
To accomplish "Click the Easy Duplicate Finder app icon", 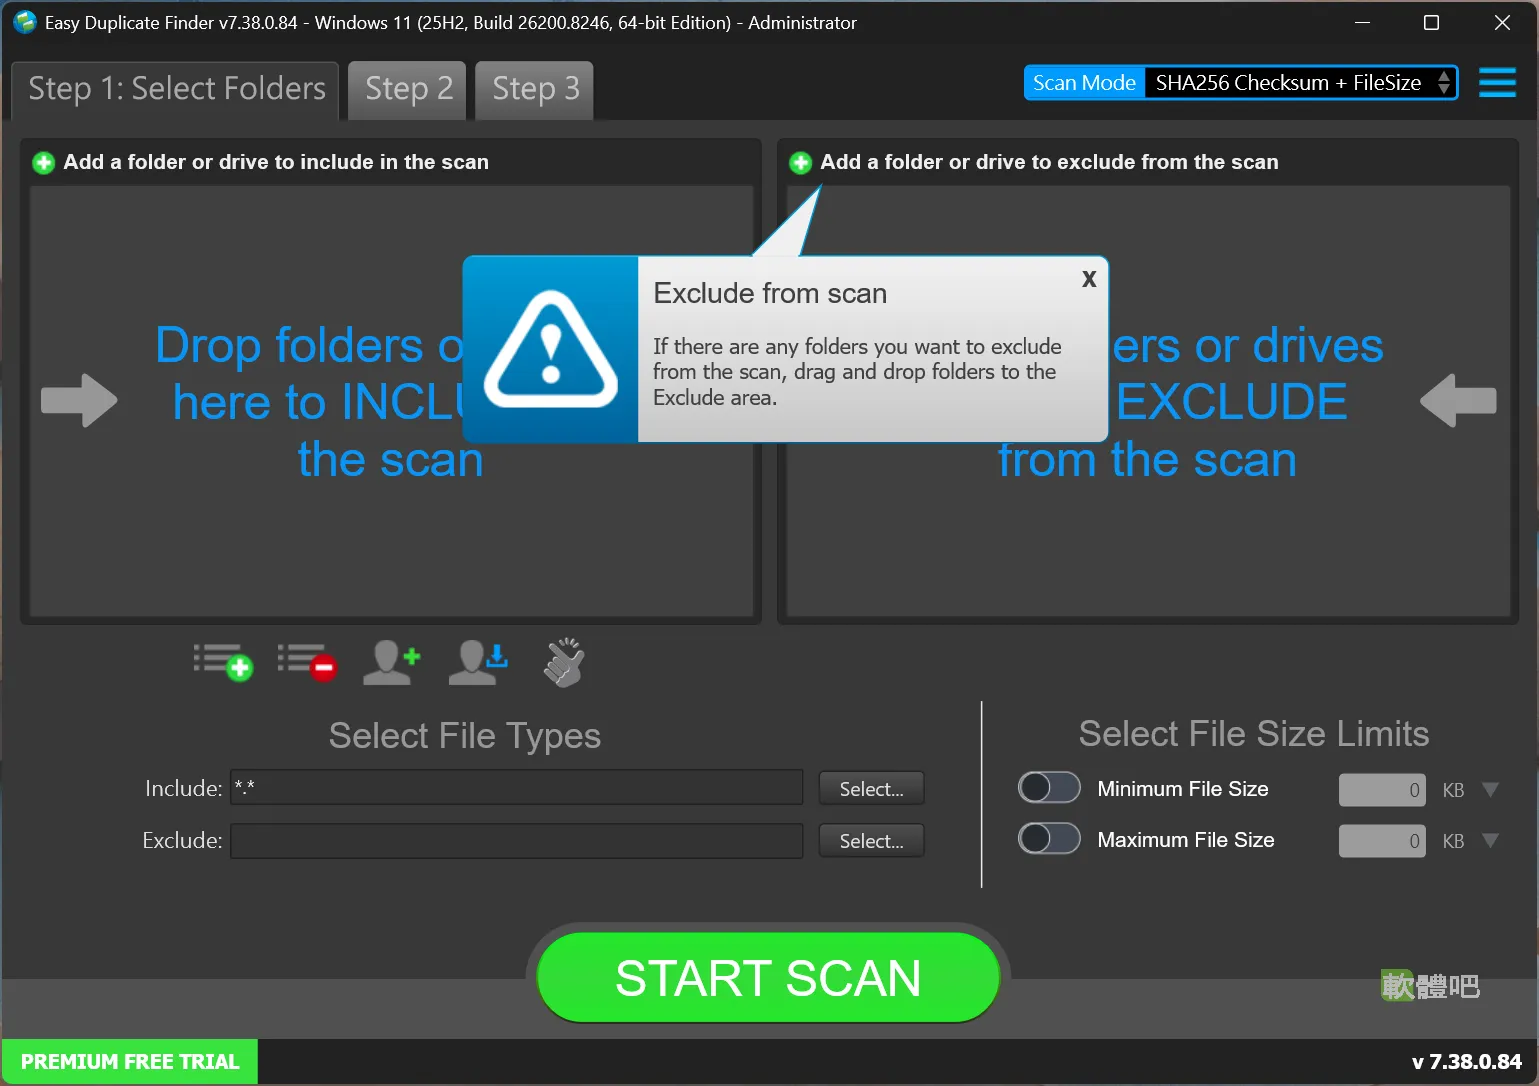I will (x=25, y=22).
